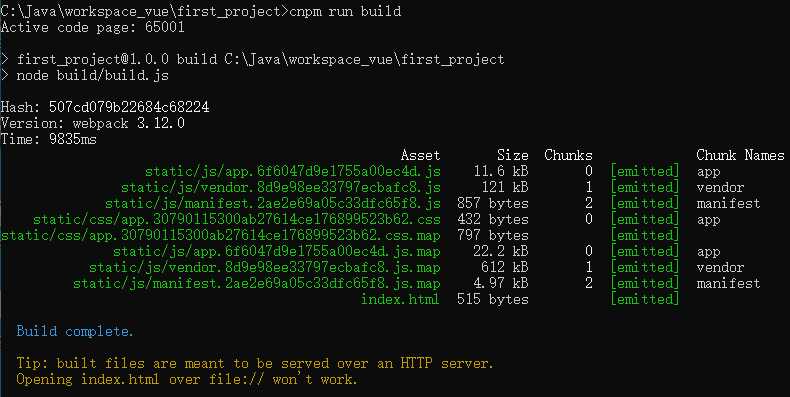The height and width of the screenshot is (397, 790).
Task: Select the webpack Hash value line
Action: point(105,107)
